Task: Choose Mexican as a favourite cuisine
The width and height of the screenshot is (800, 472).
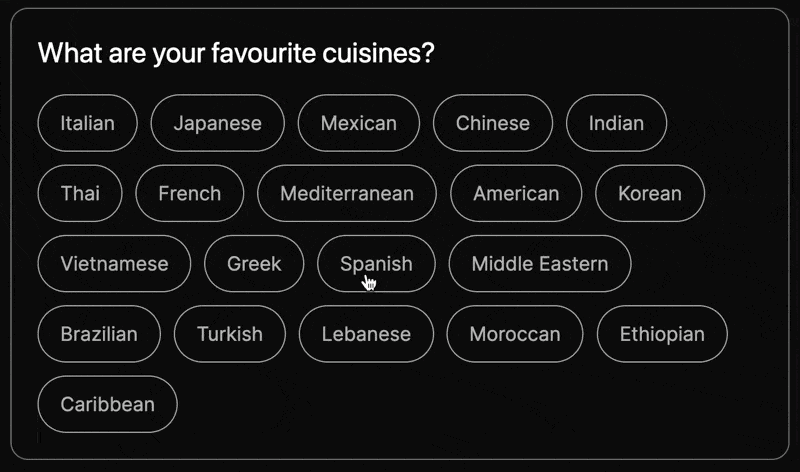Action: pyautogui.click(x=358, y=123)
